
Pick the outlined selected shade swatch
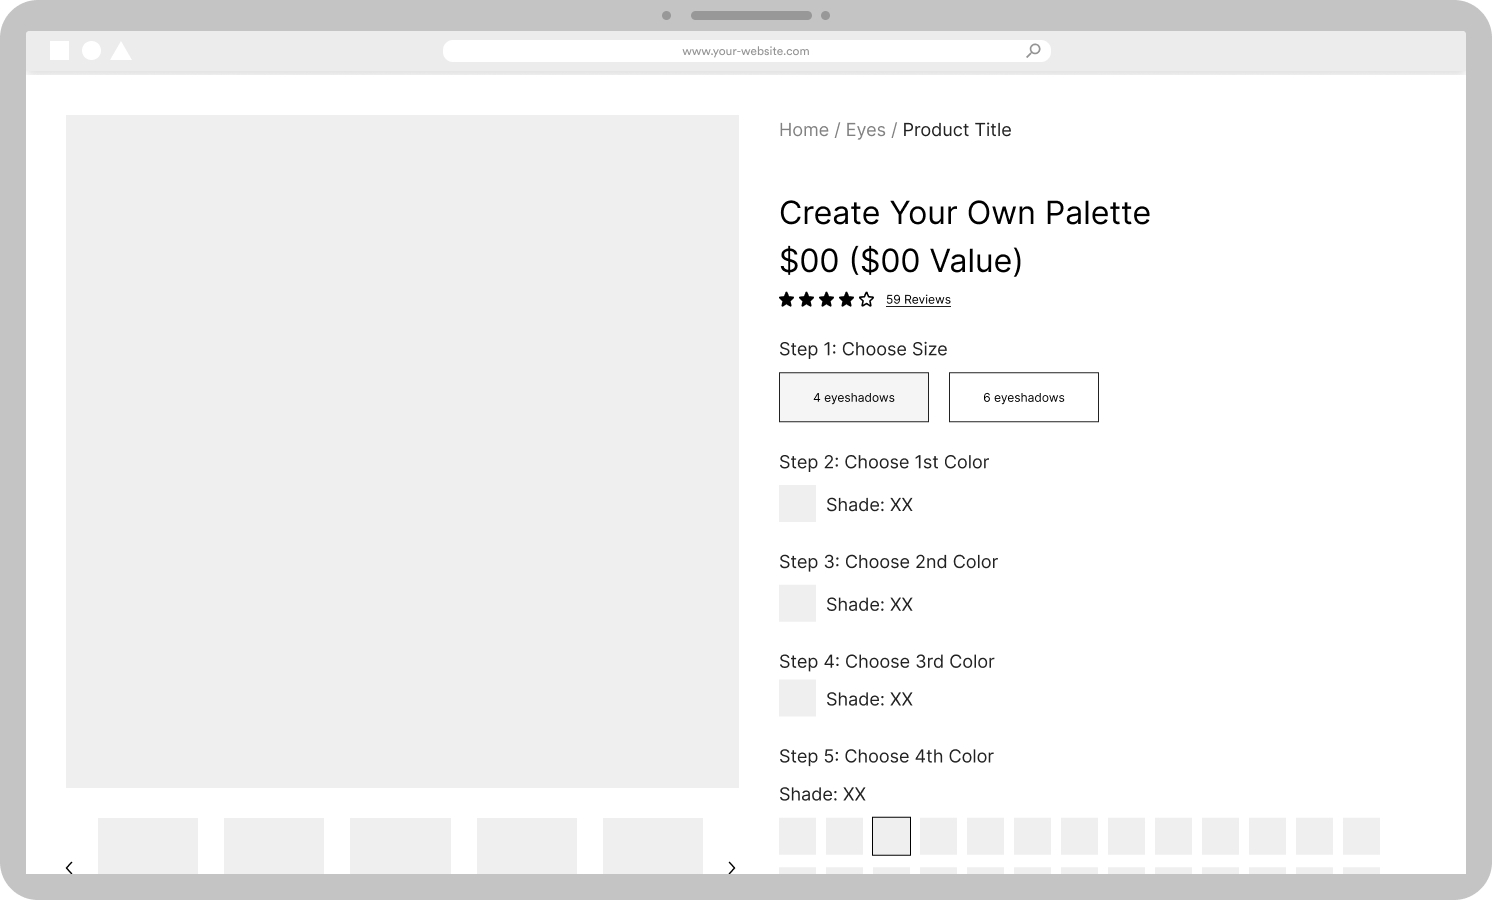click(891, 836)
